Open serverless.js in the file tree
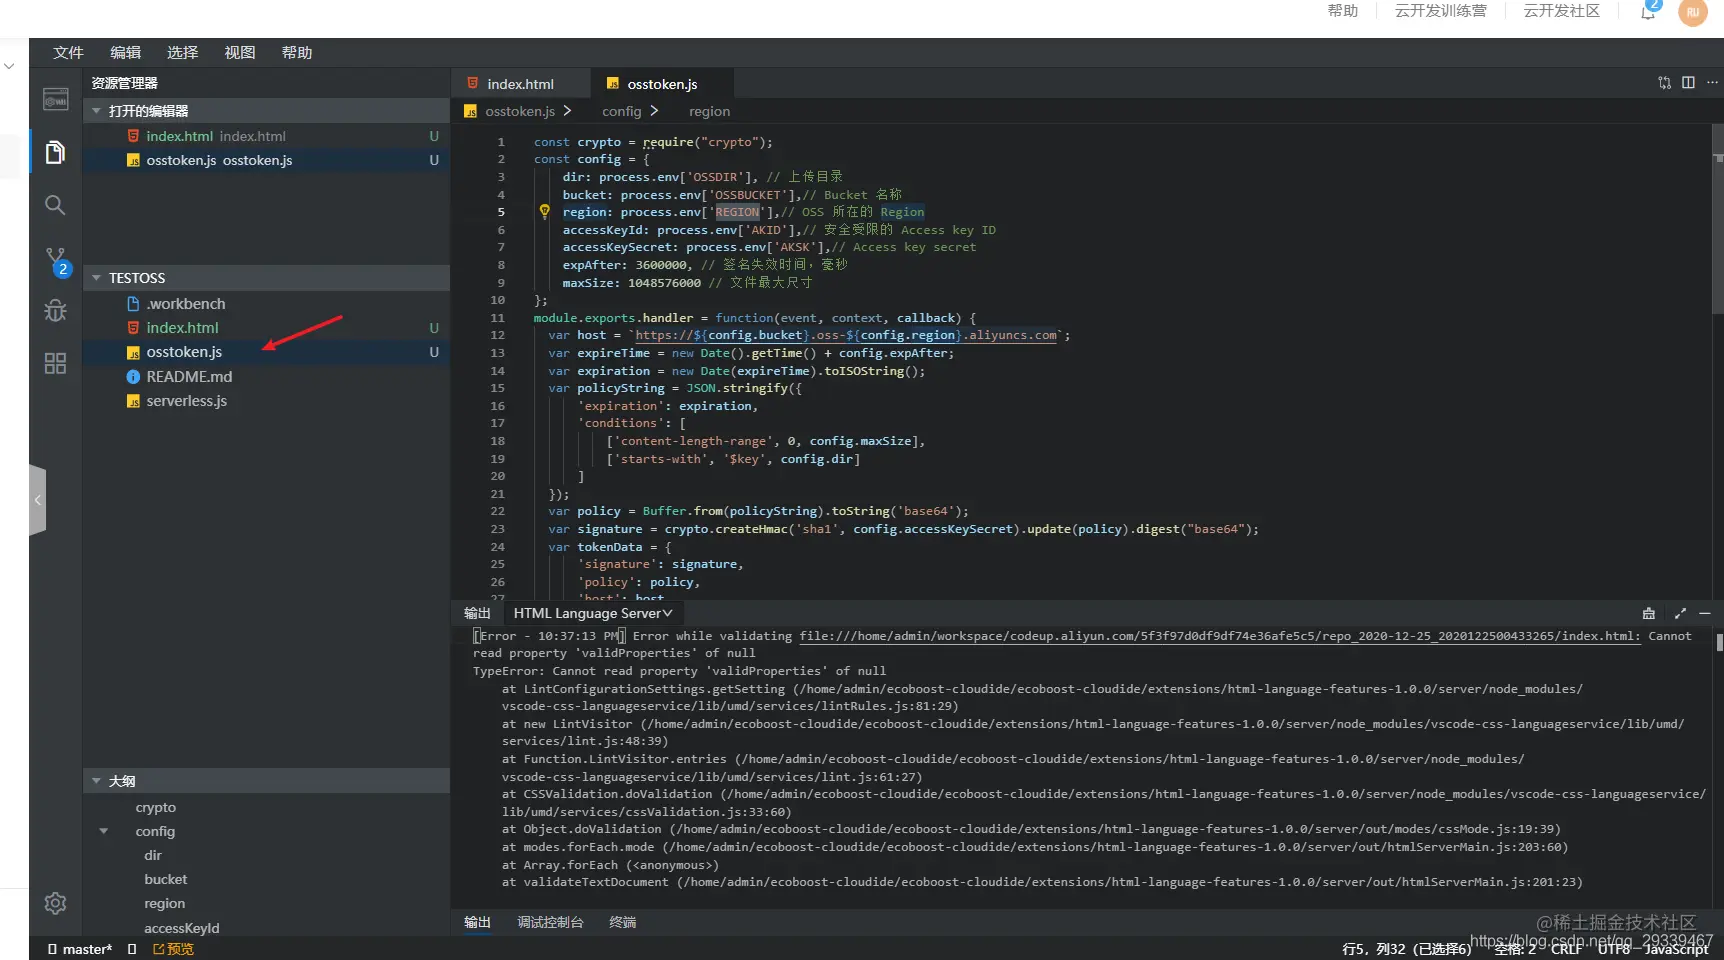Image resolution: width=1724 pixels, height=960 pixels. (186, 401)
